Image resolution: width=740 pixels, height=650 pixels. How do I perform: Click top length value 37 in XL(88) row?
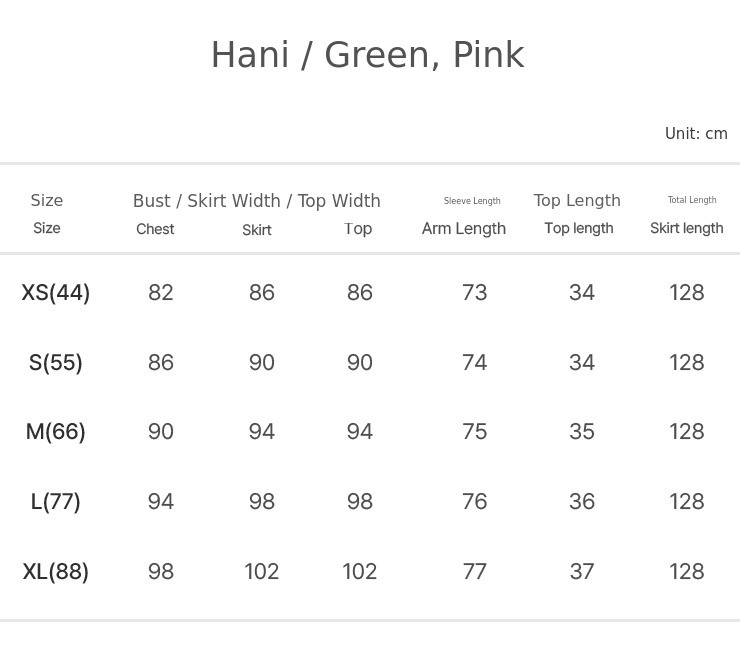(x=582, y=572)
